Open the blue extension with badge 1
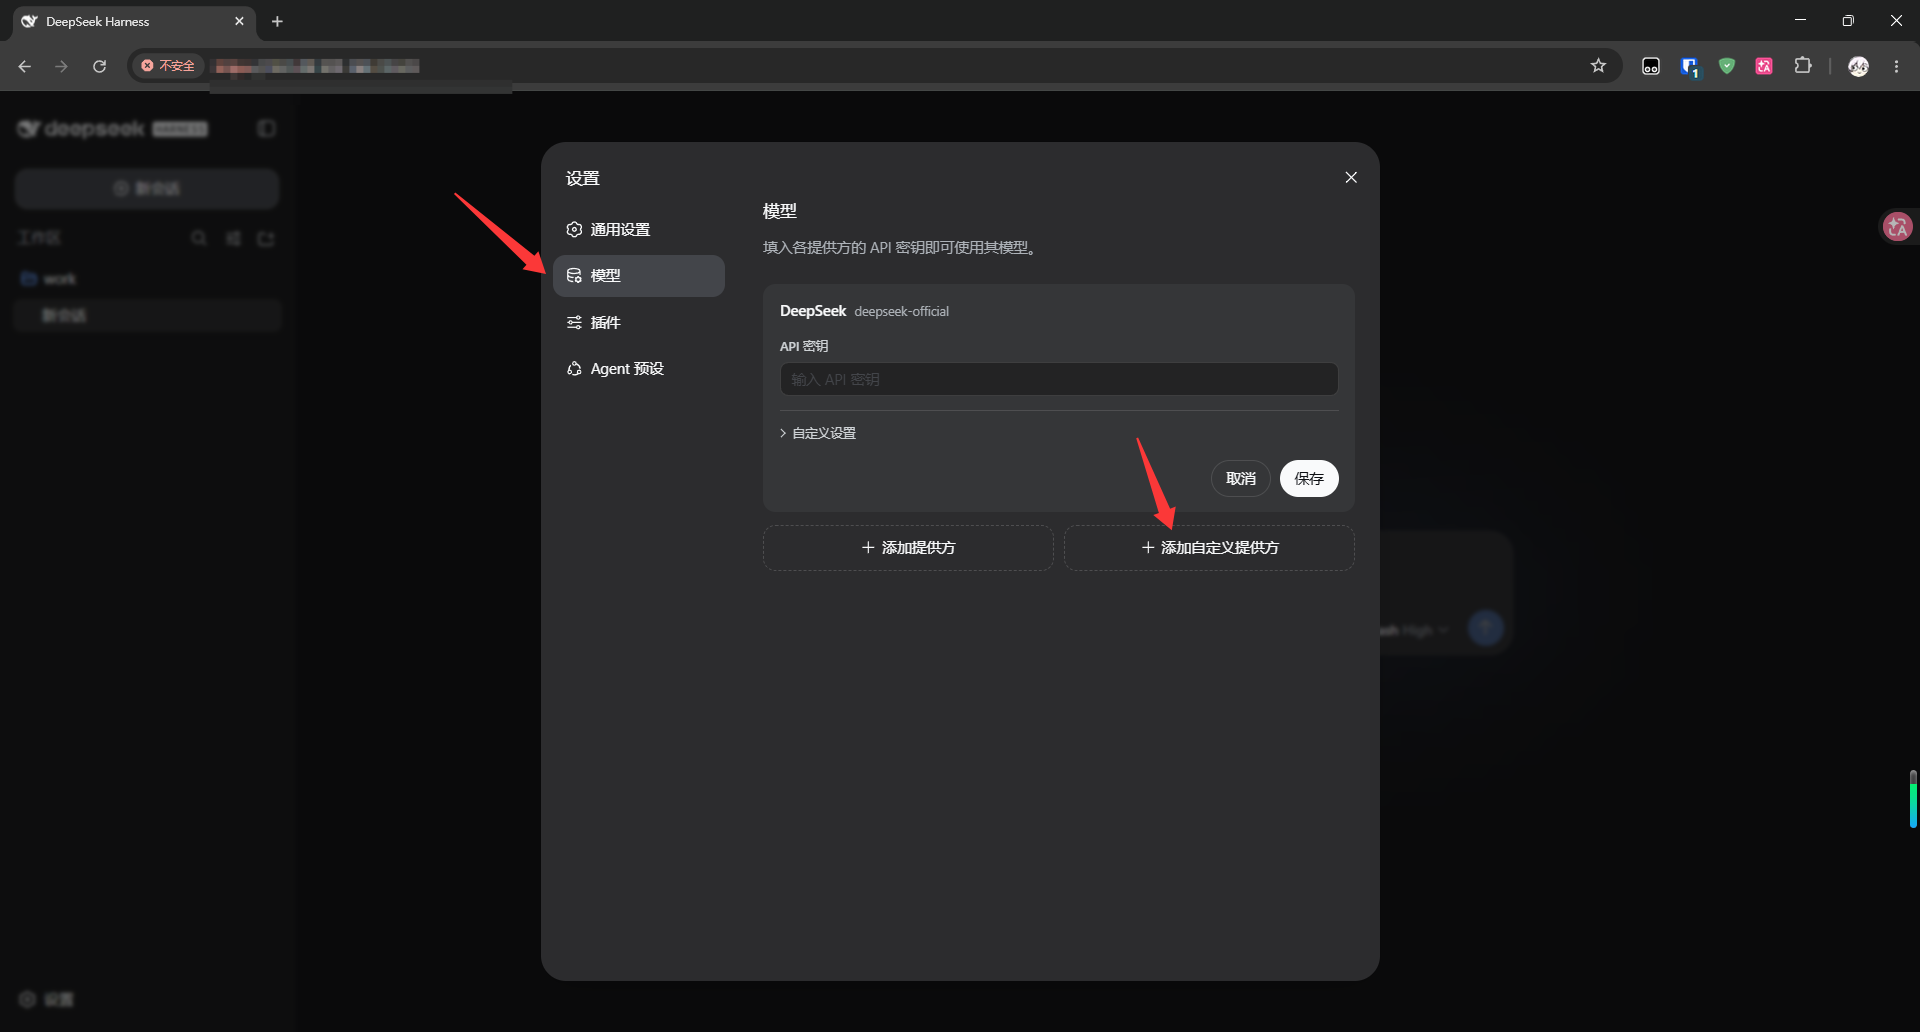1920x1032 pixels. [1689, 66]
